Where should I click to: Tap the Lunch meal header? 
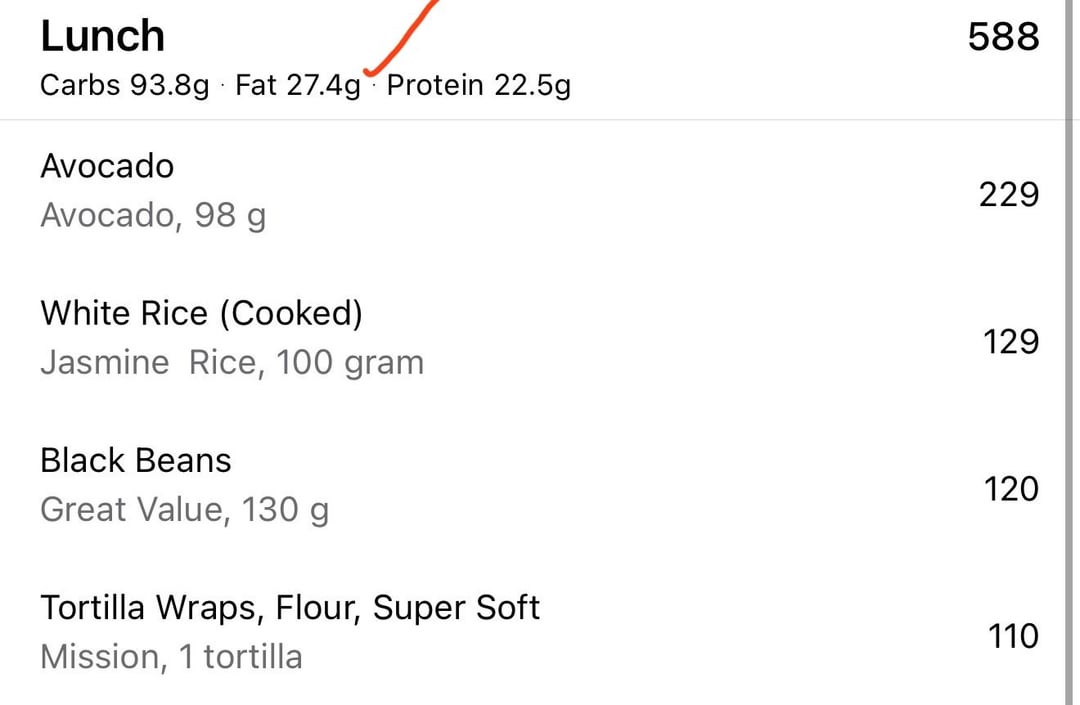click(x=103, y=37)
